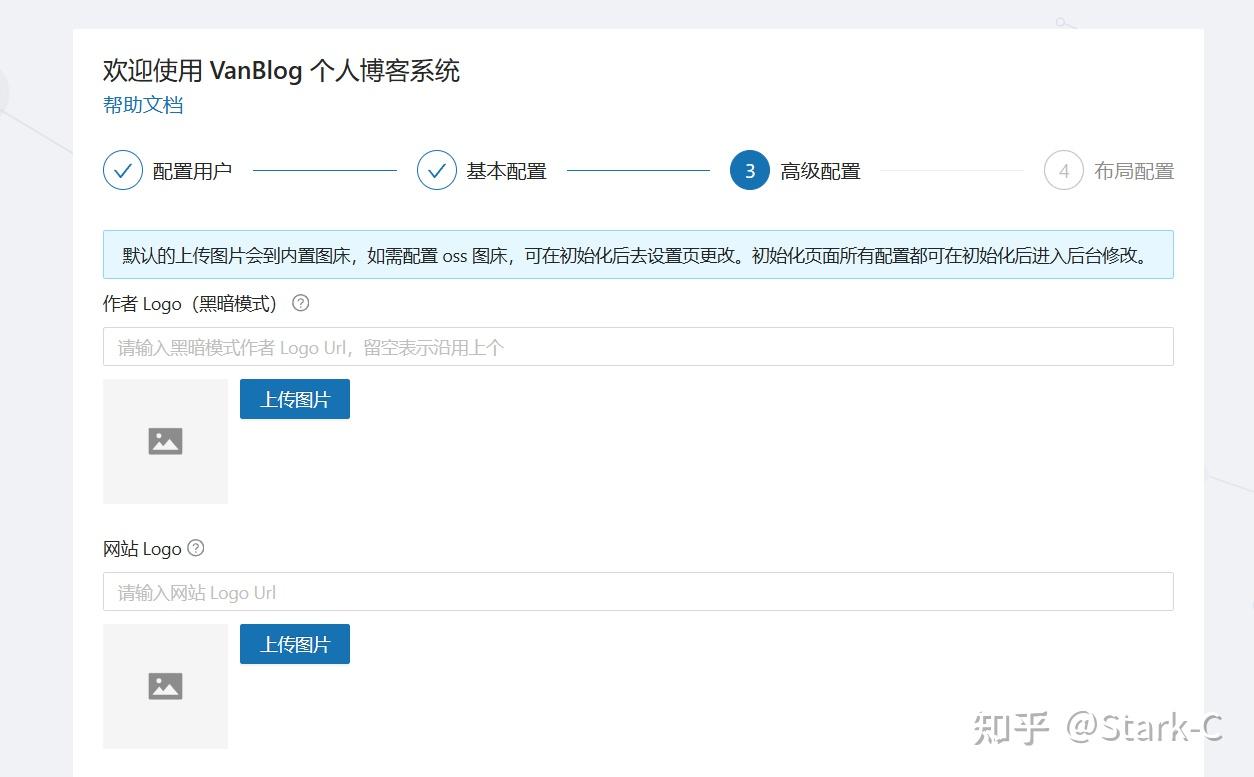
Task: Open help tooltip beside 网站 Logo
Action: [x=195, y=548]
